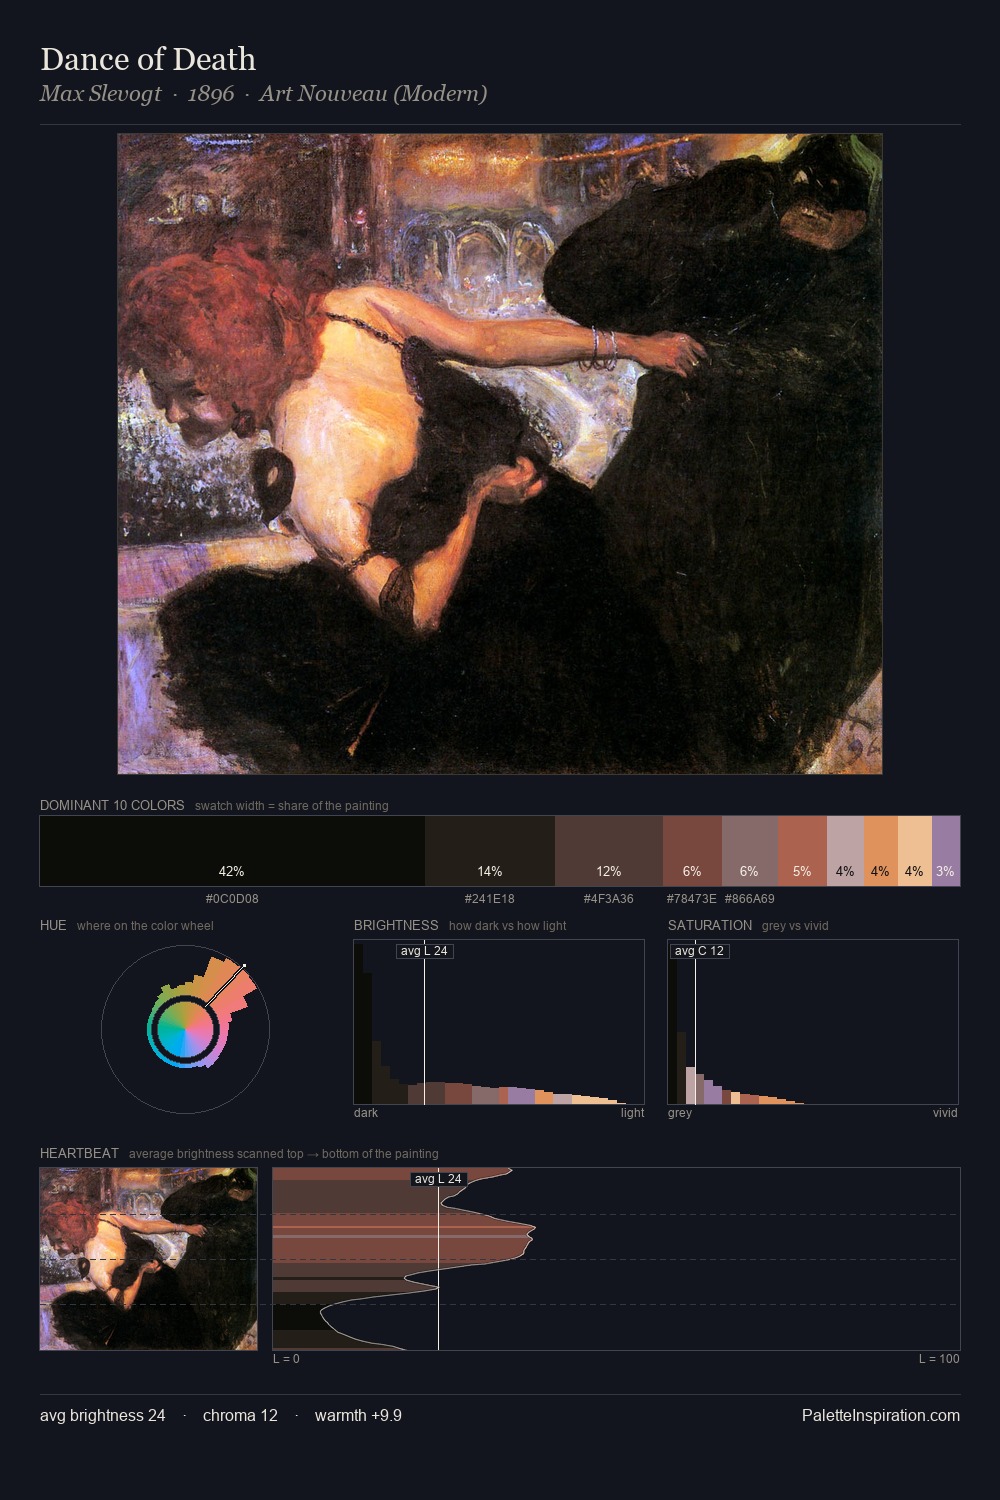This screenshot has height=1500, width=1000.
Task: Click the 'chroma 12' footer stat
Action: click(x=240, y=1416)
